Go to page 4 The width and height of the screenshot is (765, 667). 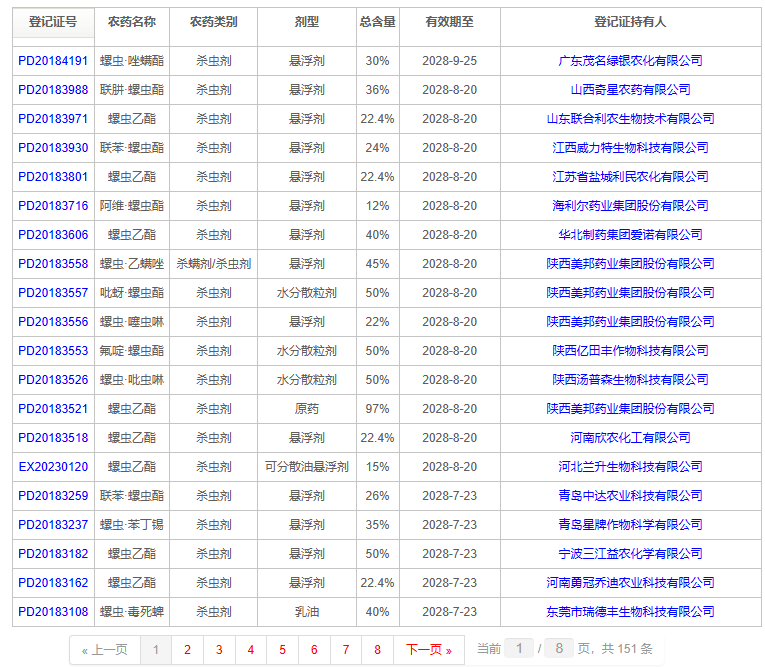point(251,650)
